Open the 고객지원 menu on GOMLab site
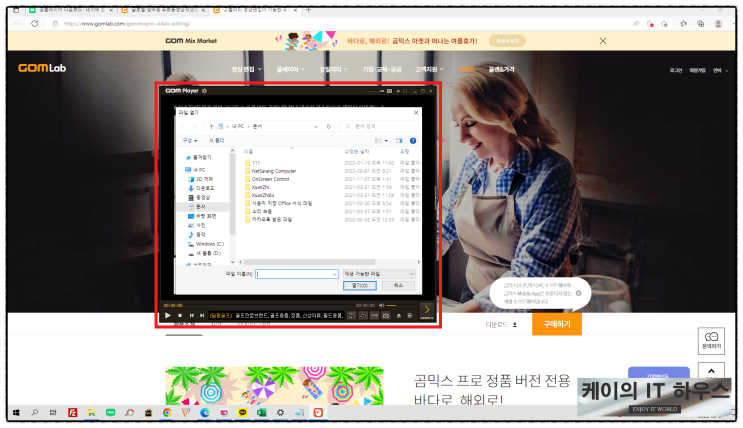 click(429, 70)
